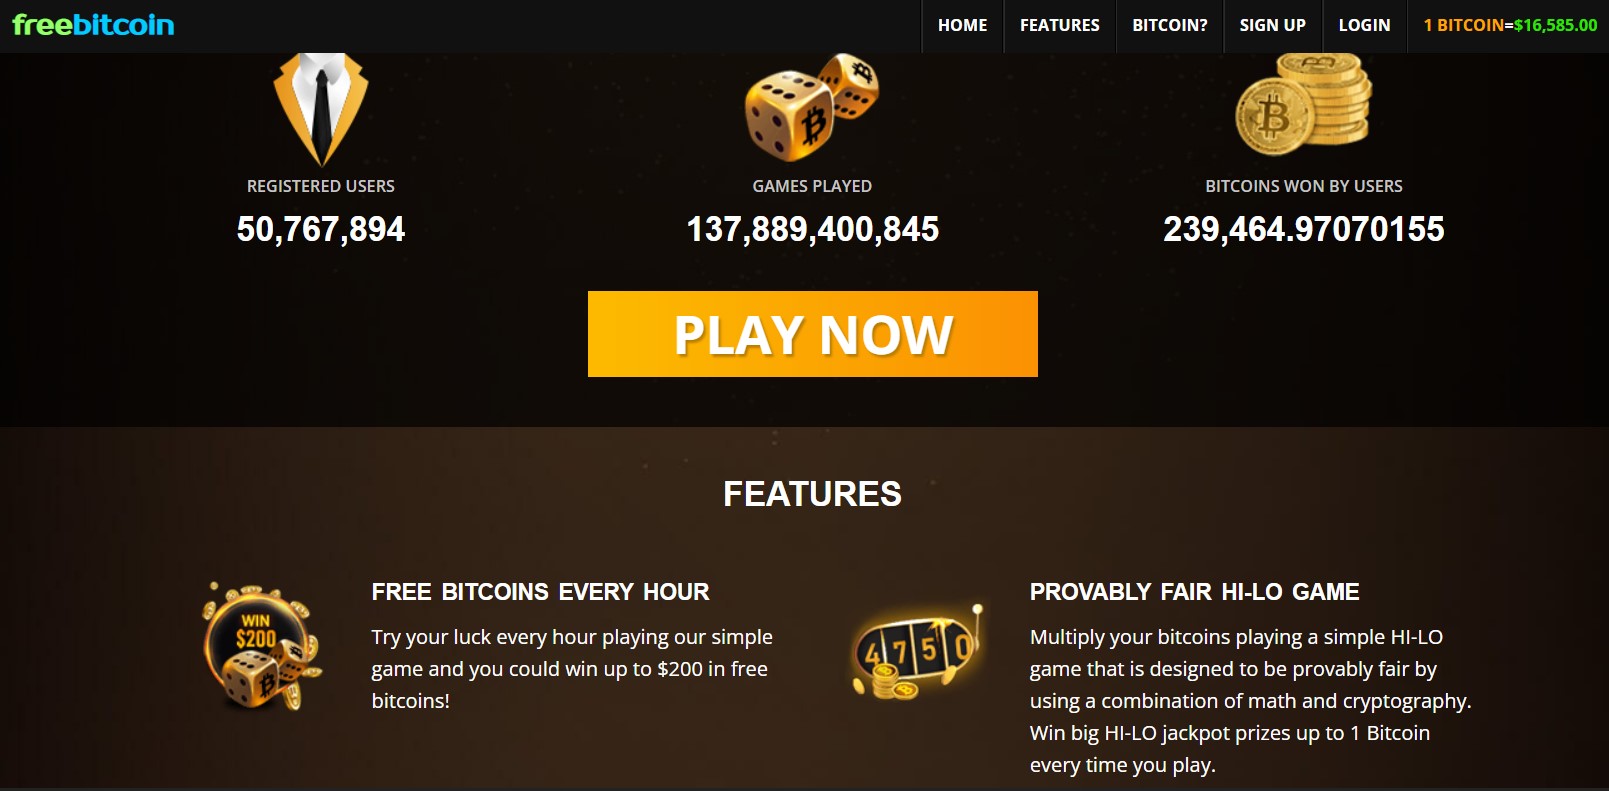Open the HOME menu item
The image size is (1609, 791).
962,26
